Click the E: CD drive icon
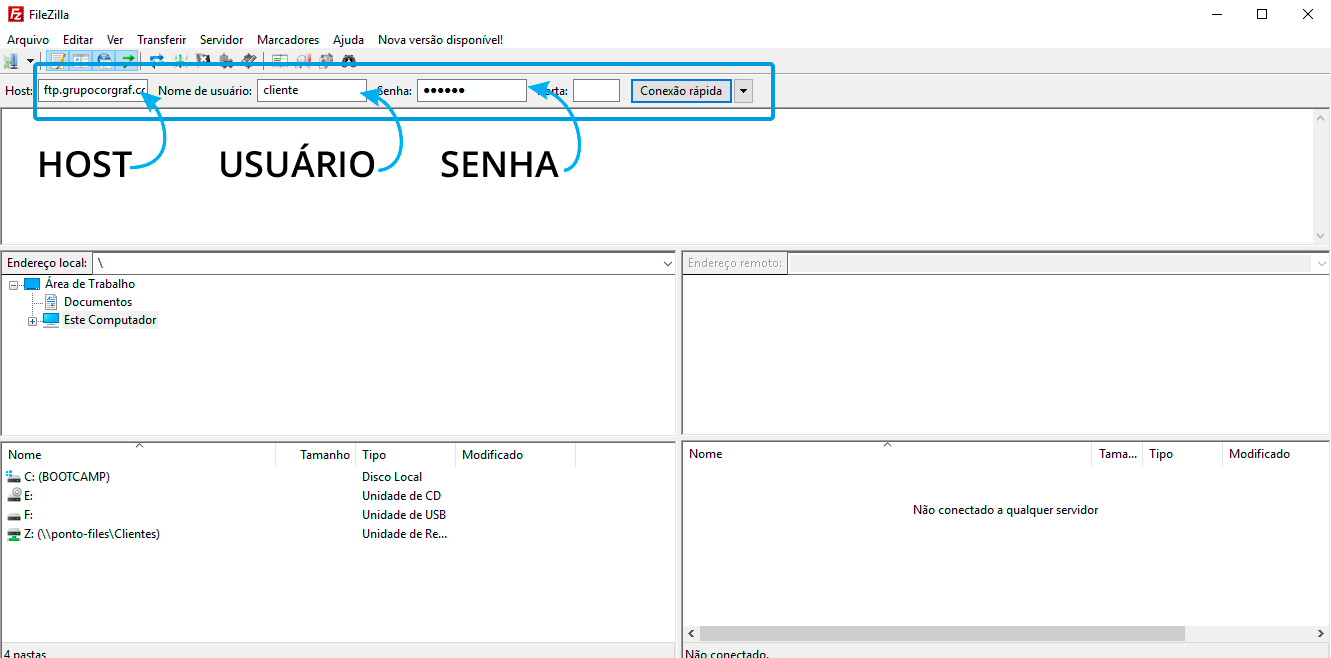The width and height of the screenshot is (1331, 658). (13, 496)
